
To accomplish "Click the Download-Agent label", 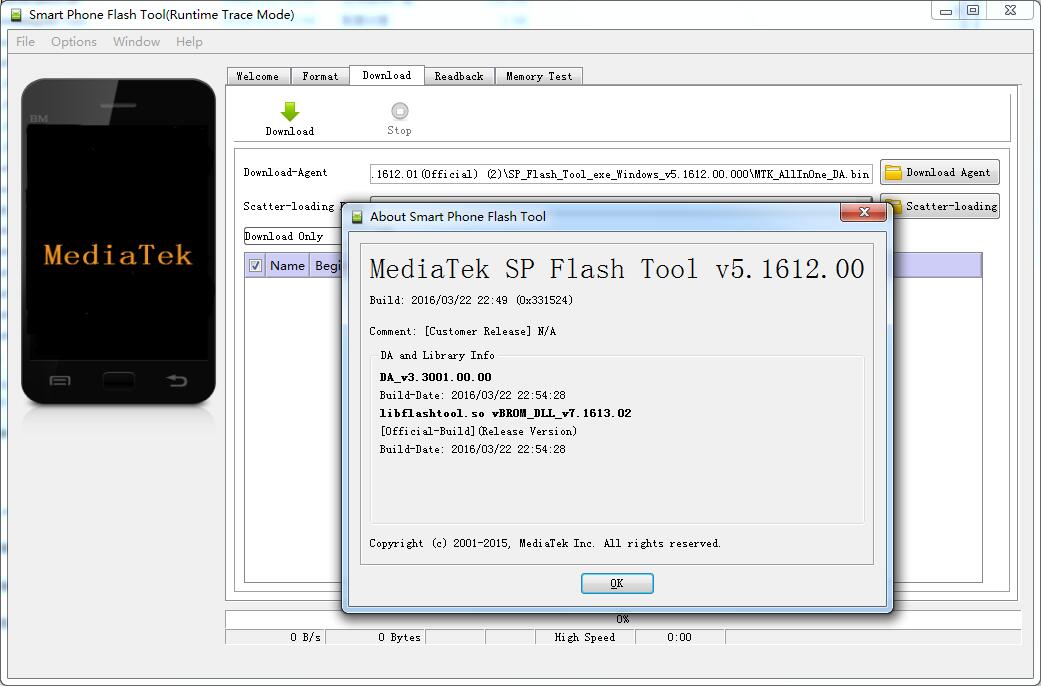I will 285,173.
